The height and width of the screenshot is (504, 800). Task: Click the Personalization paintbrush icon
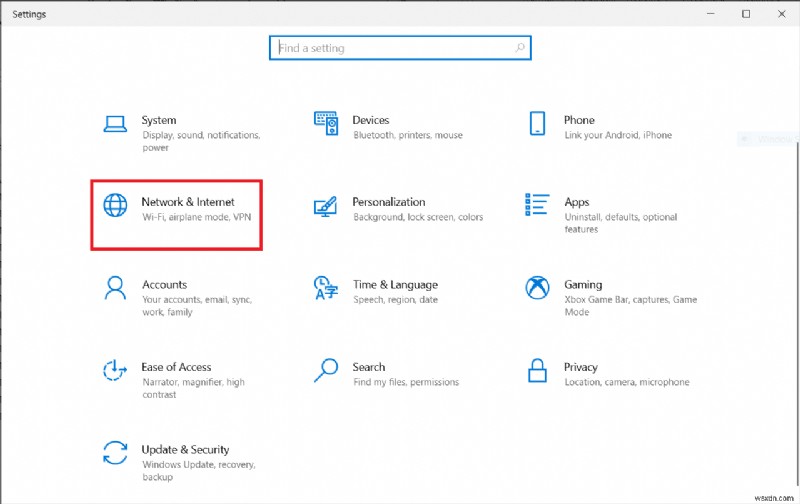click(x=326, y=206)
